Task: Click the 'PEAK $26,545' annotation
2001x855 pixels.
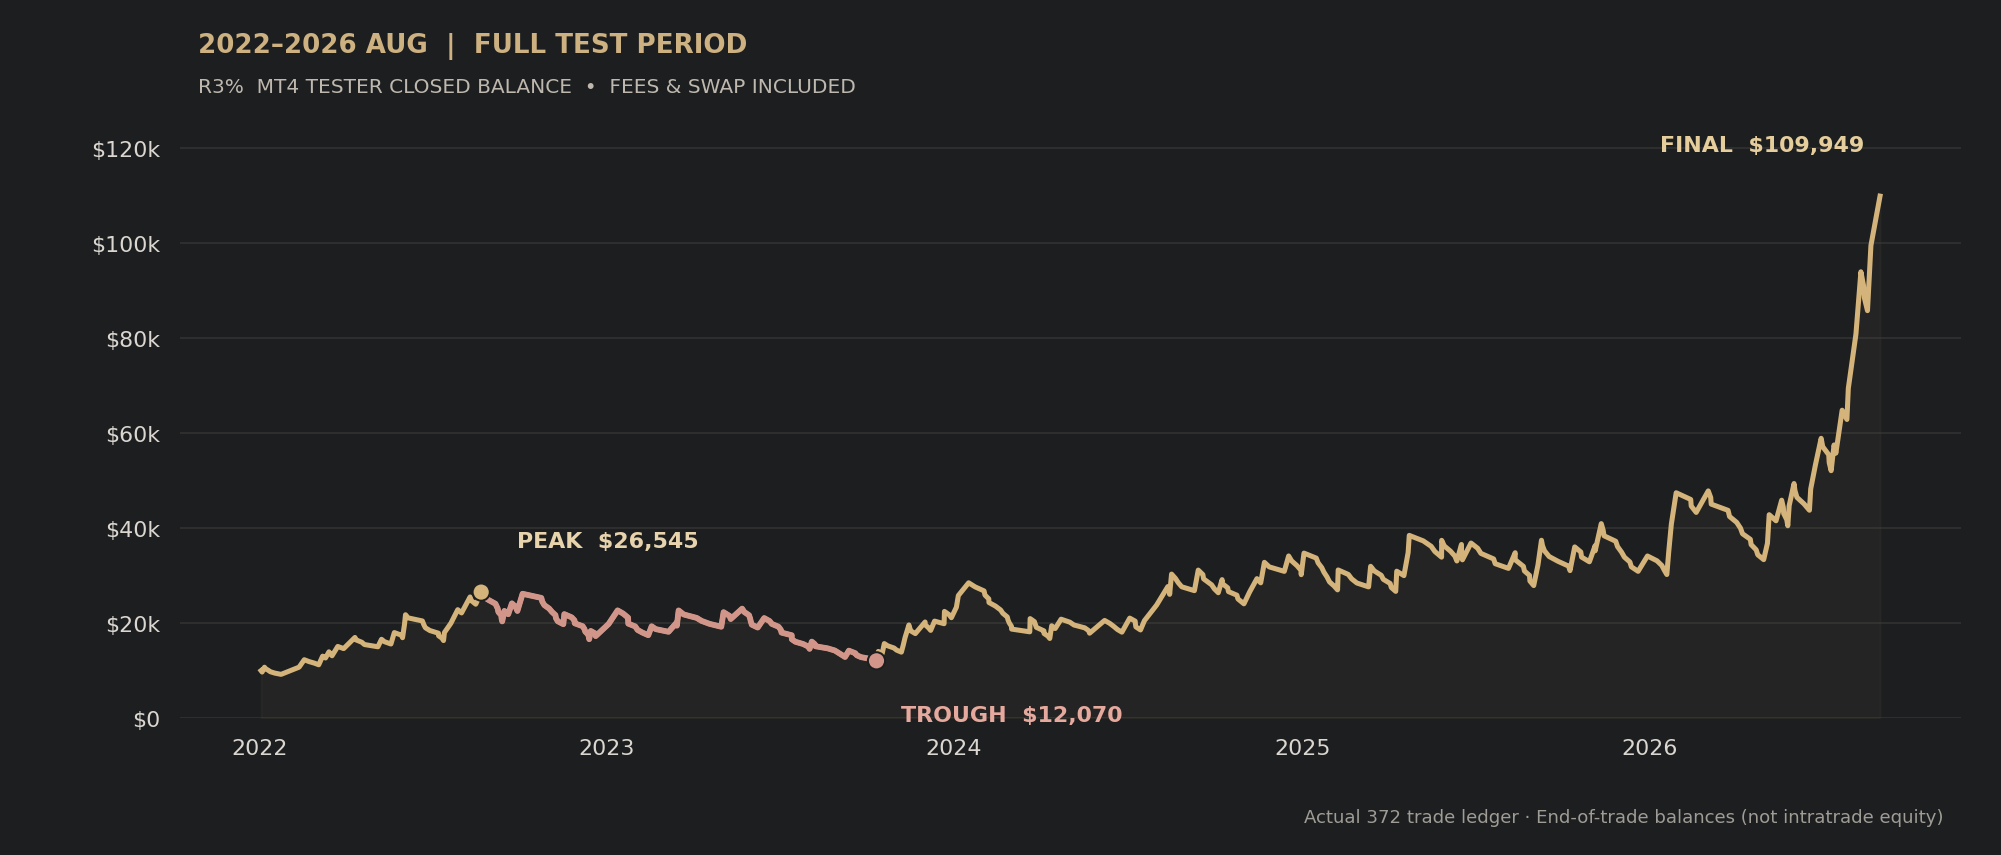Action: click(607, 541)
